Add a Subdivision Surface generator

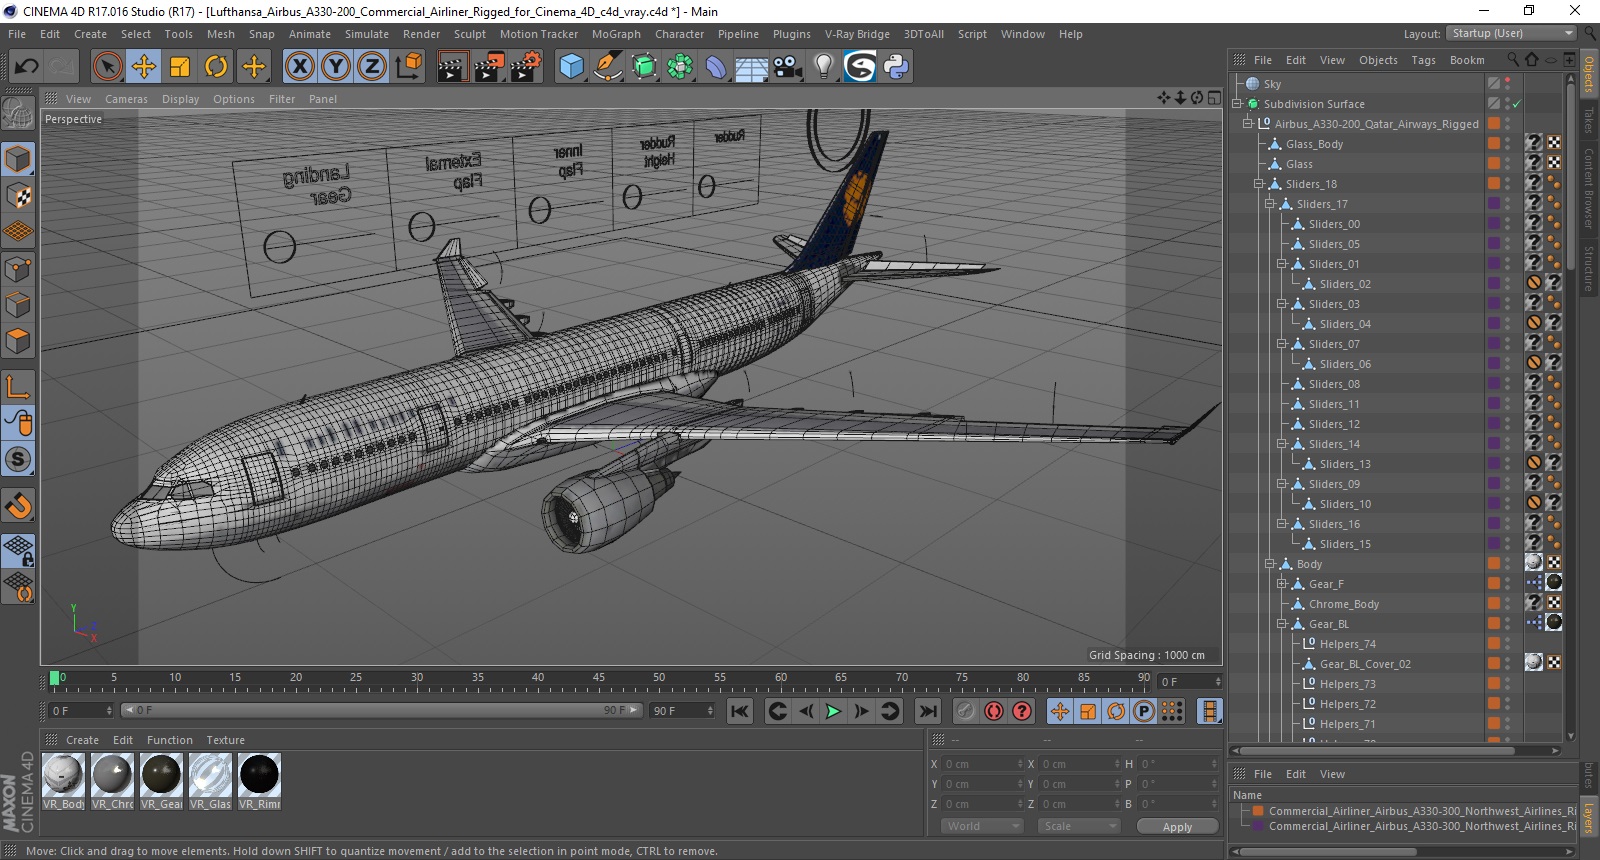(x=644, y=67)
